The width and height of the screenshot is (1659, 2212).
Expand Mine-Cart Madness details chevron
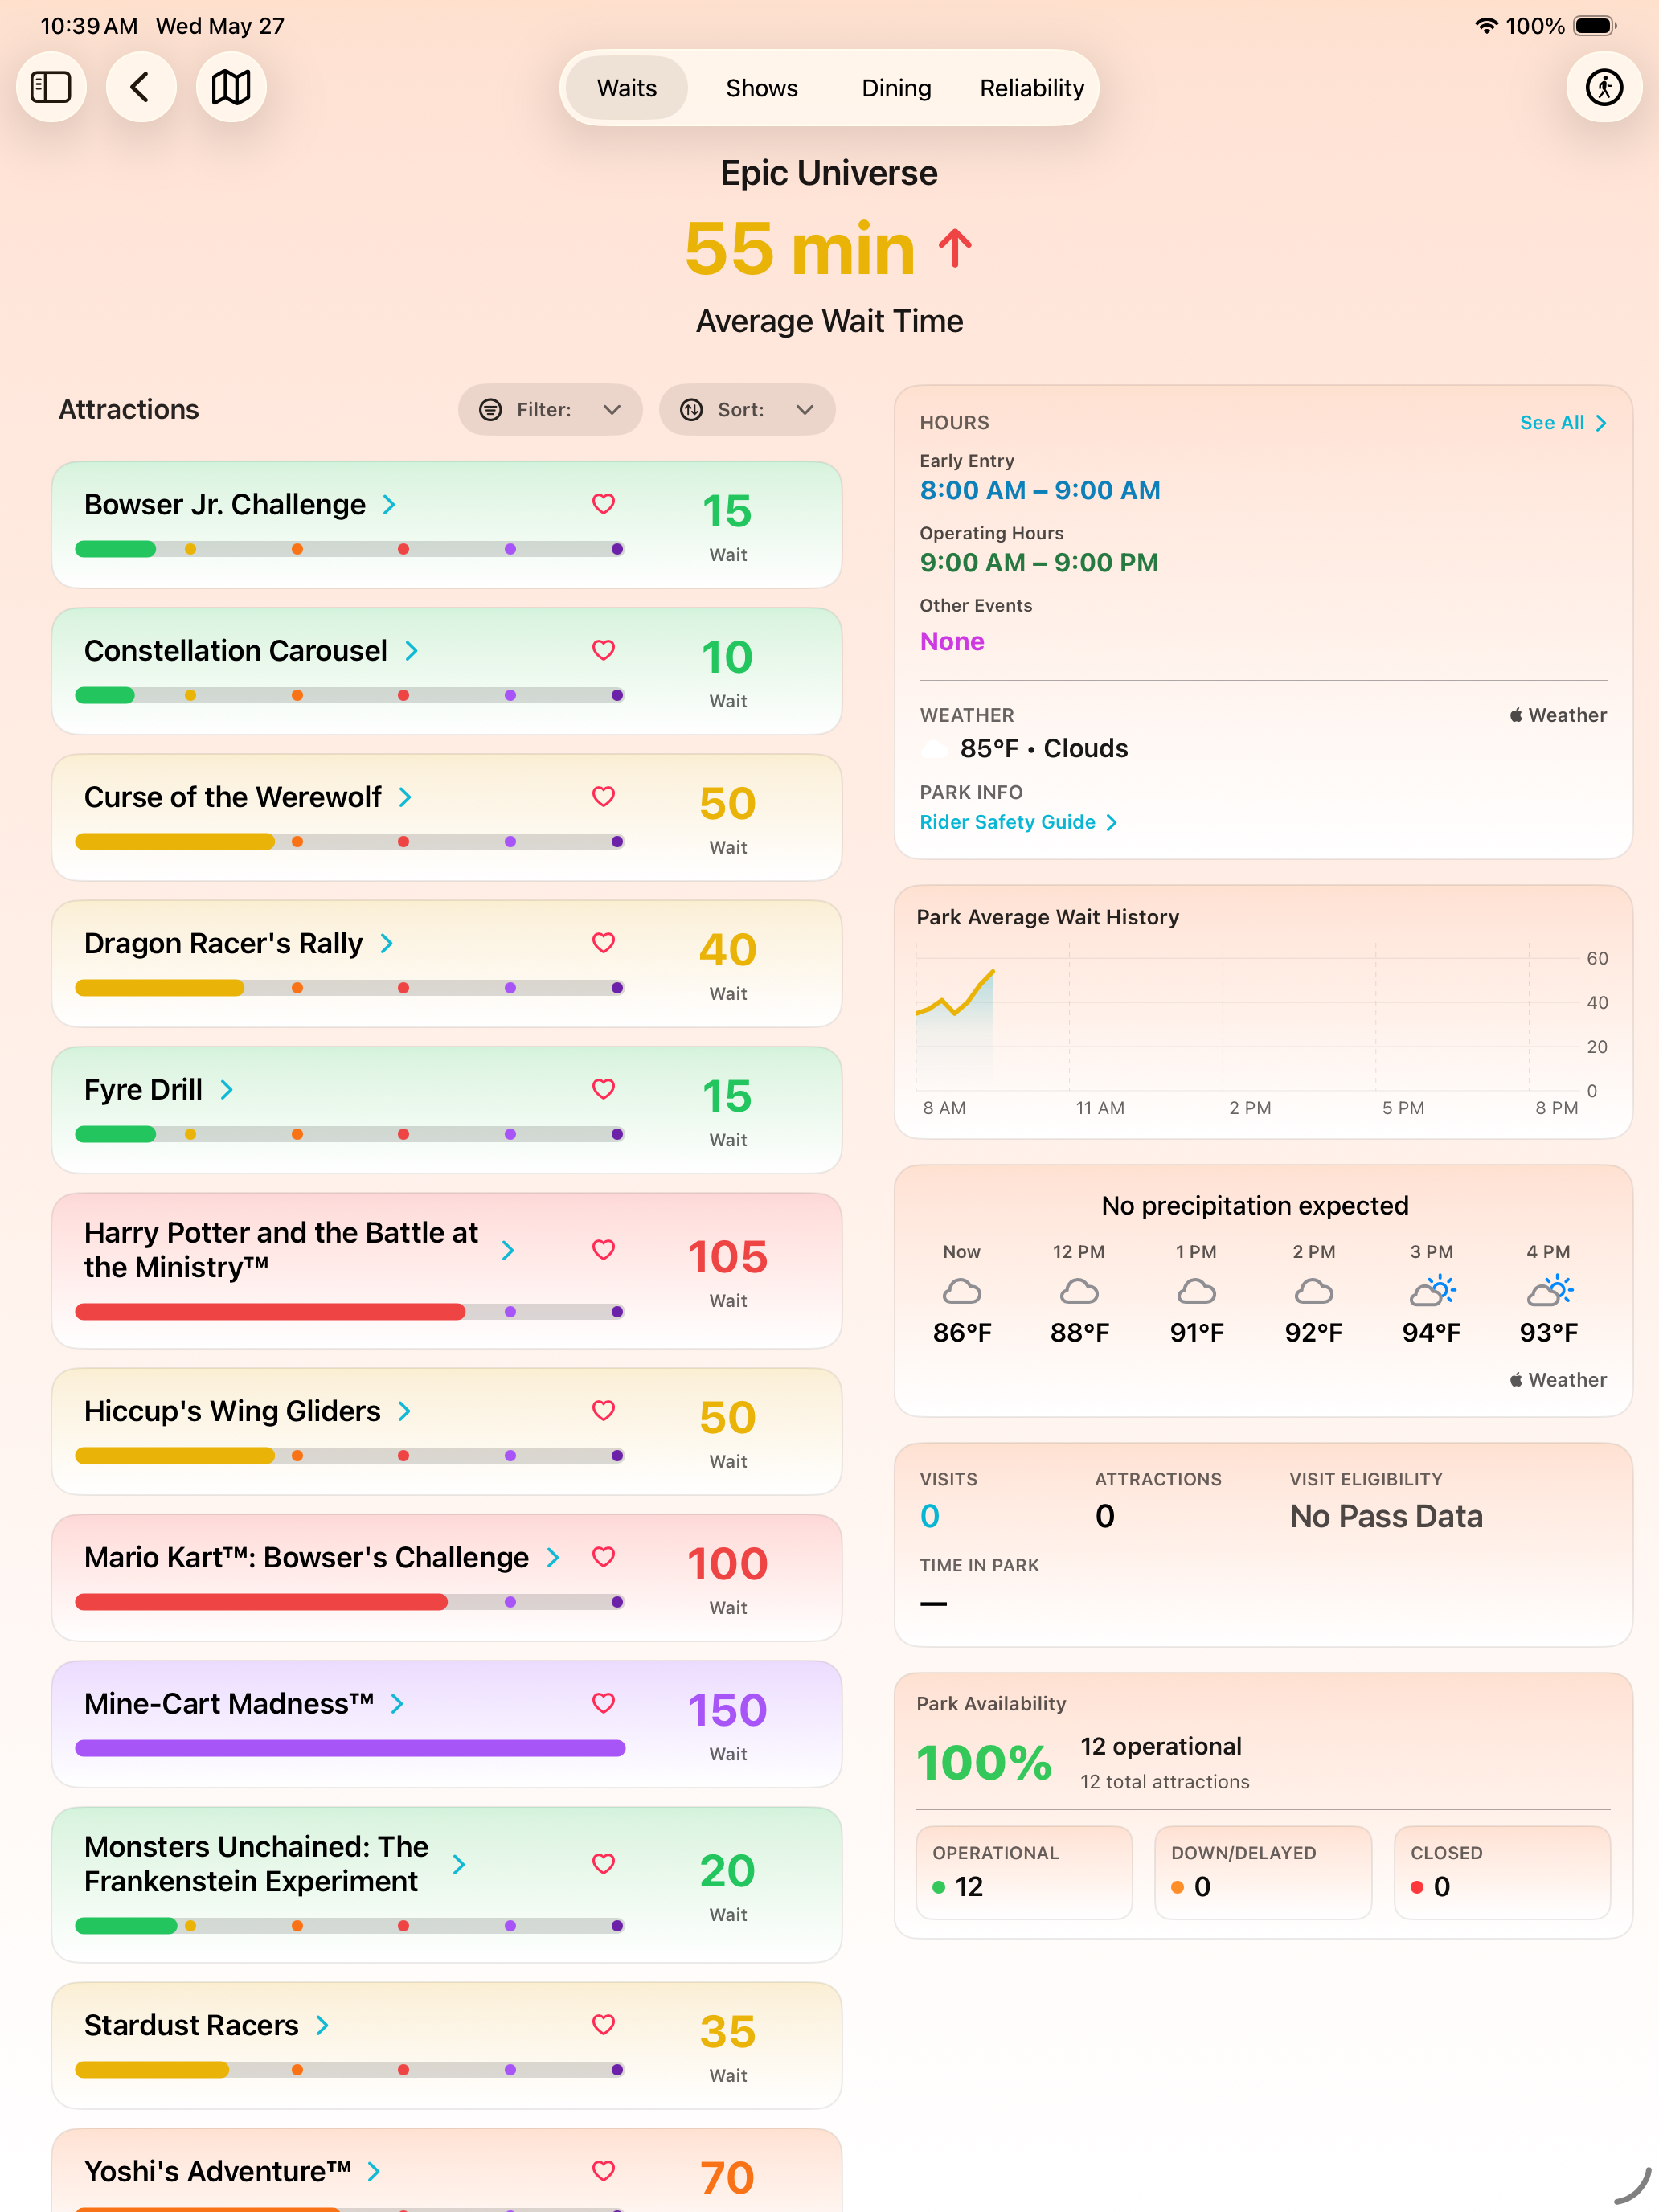click(398, 1703)
